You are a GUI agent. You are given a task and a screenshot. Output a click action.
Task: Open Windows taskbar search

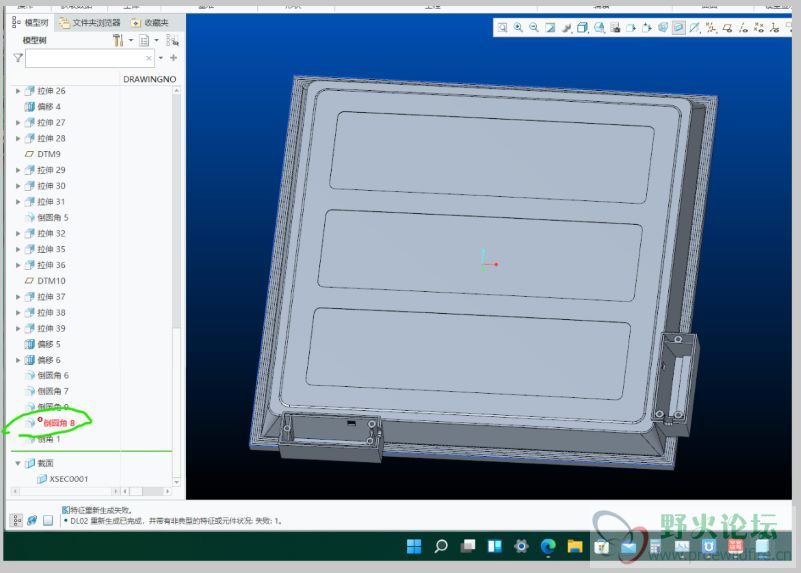click(441, 546)
